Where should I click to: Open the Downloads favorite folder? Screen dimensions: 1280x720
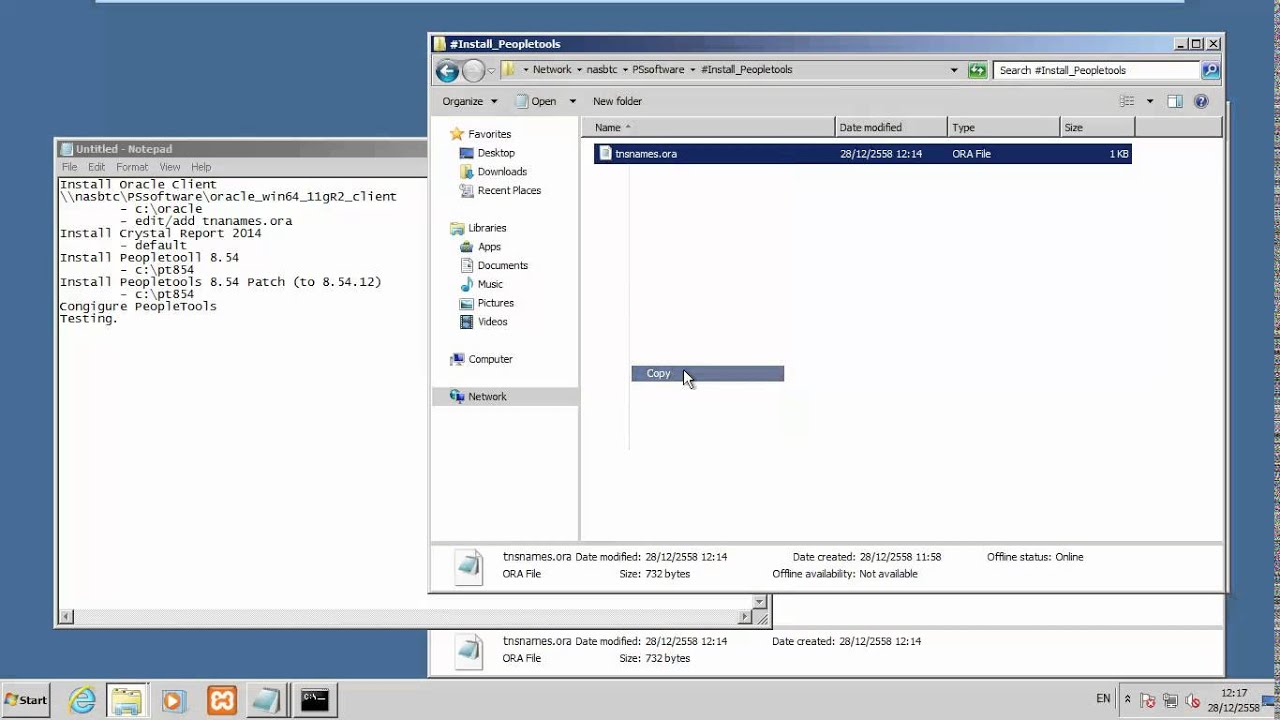pyautogui.click(x=502, y=172)
